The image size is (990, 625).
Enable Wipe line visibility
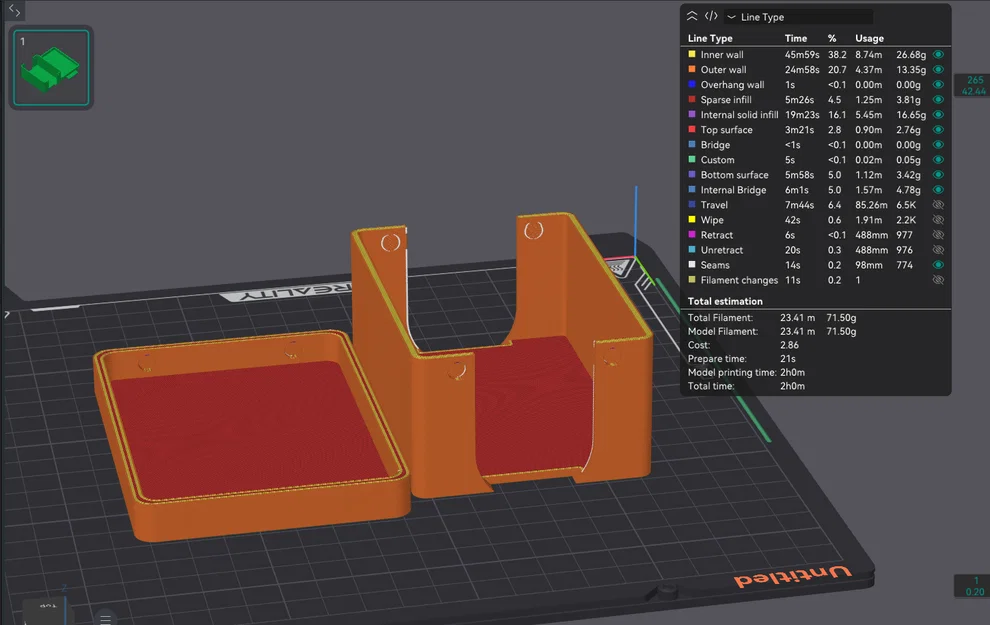click(x=938, y=220)
